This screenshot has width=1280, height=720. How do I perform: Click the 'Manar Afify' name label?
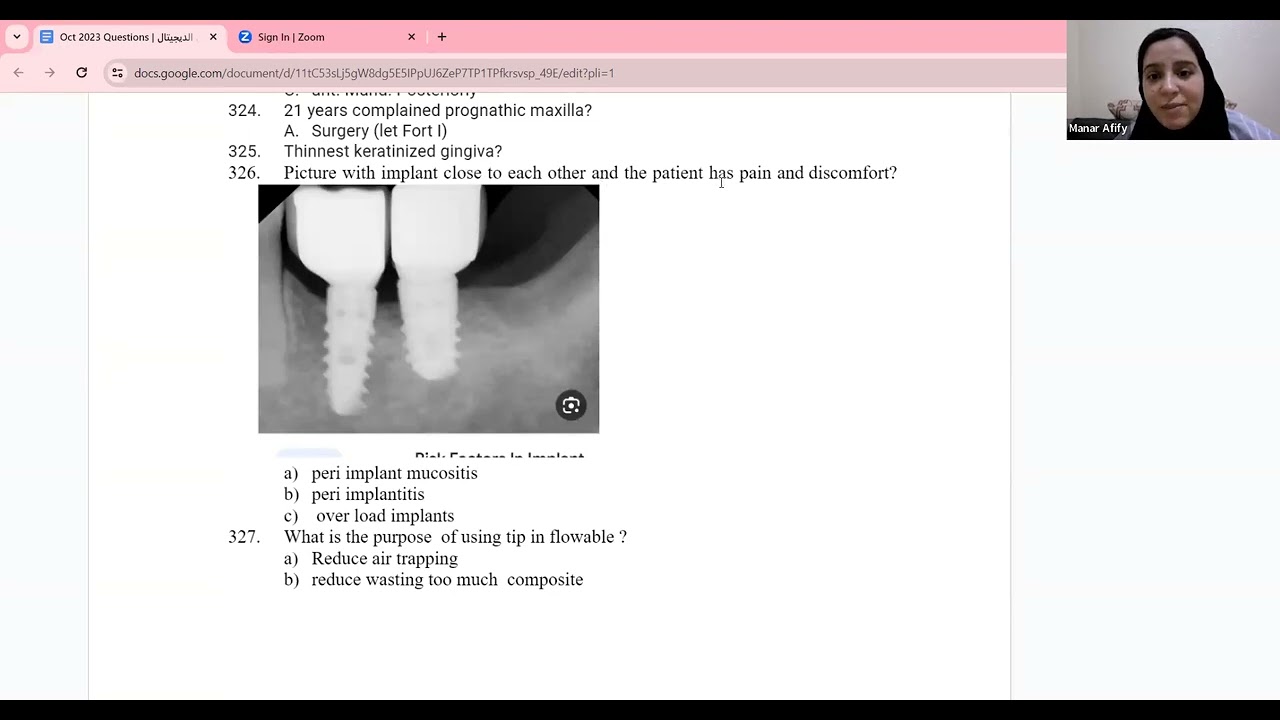click(x=1098, y=128)
